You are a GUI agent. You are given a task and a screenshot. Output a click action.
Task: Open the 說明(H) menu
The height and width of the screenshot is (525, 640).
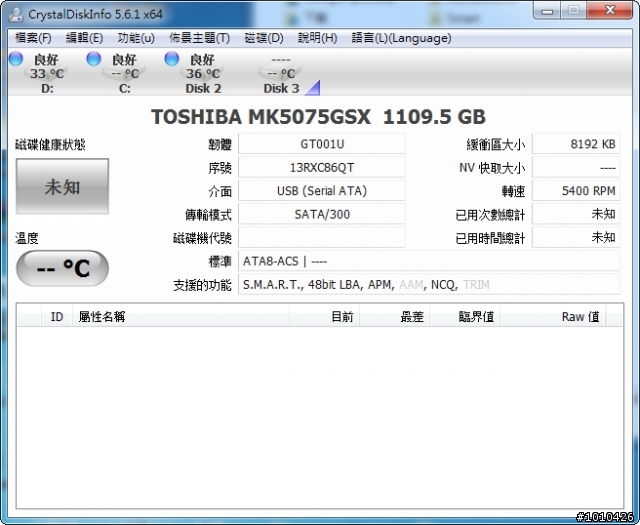point(318,38)
